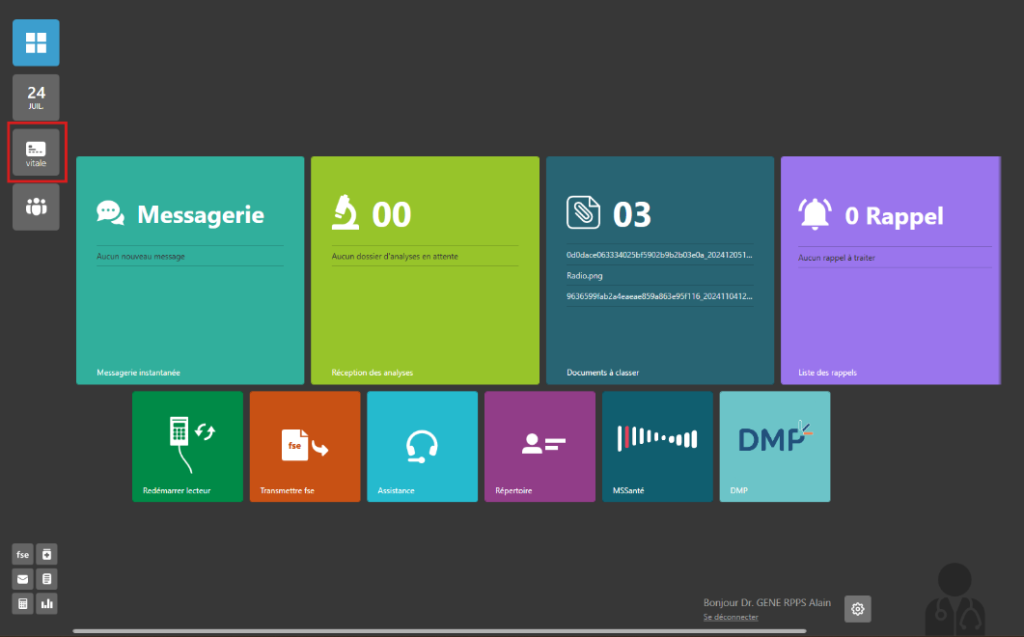Open the bar chart statistics icon
The width and height of the screenshot is (1024, 637).
(47, 603)
